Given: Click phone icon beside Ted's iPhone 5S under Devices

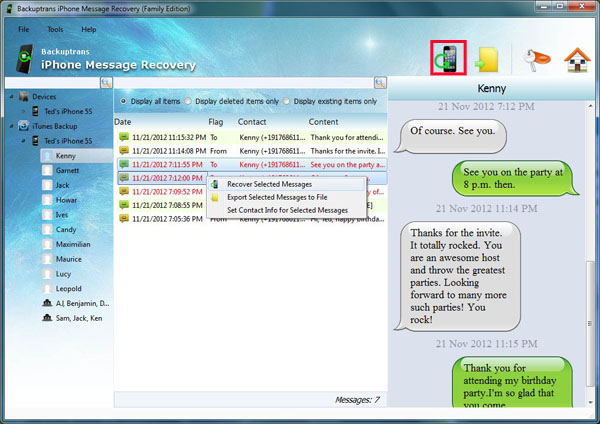Looking at the screenshot, I should [35, 111].
